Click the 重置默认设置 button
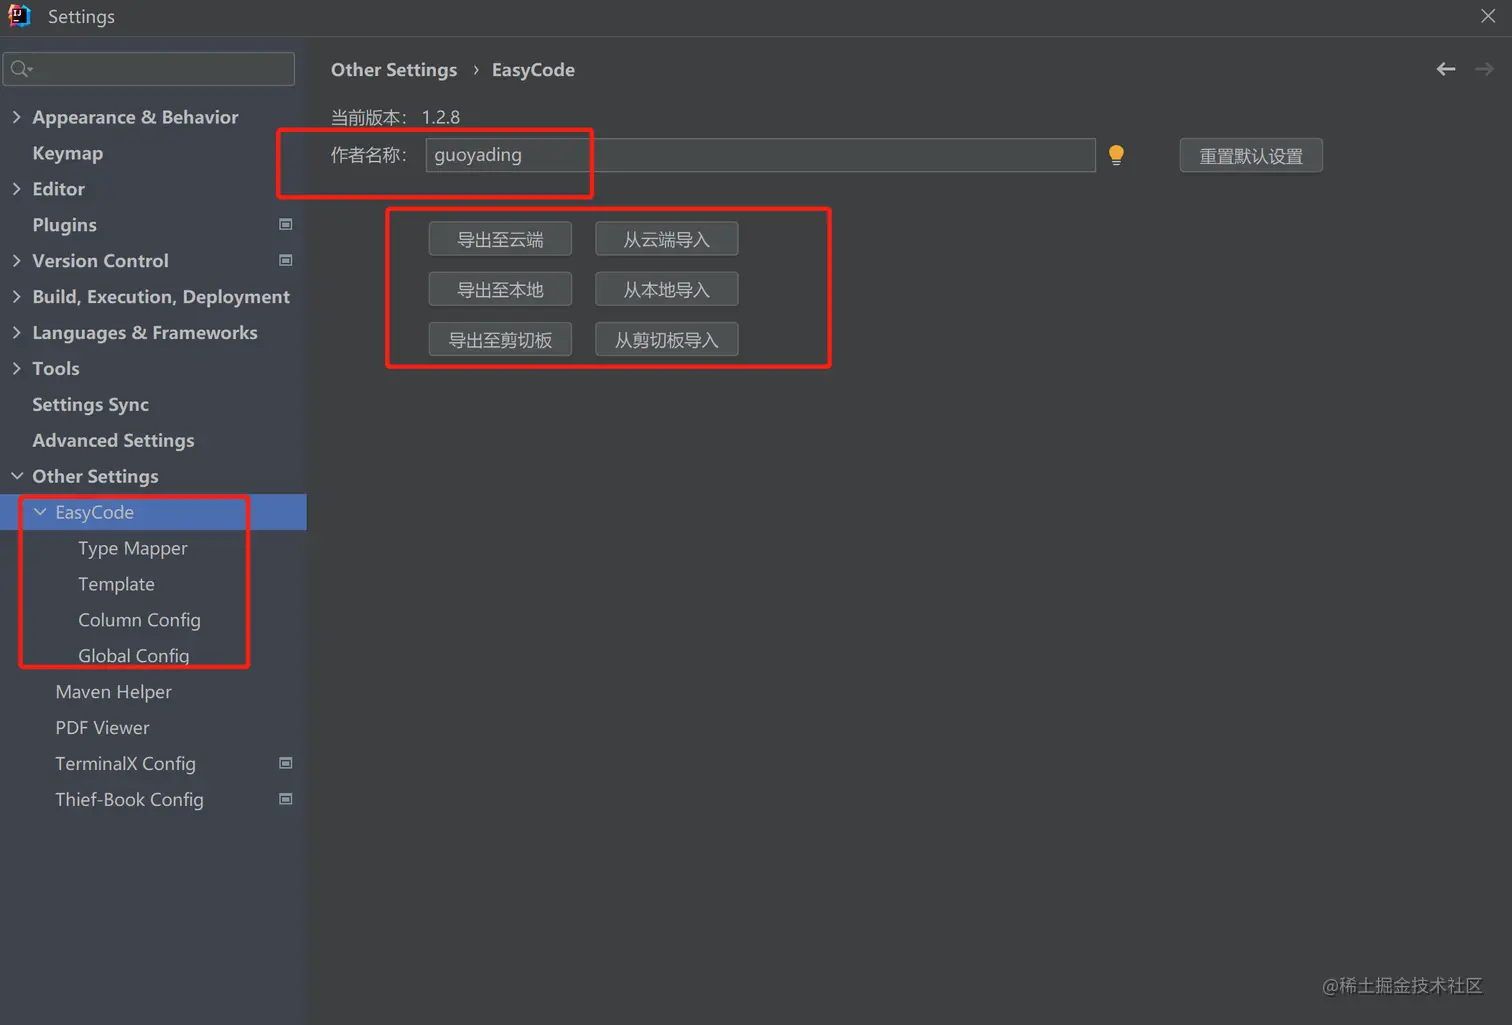The image size is (1512, 1025). [1251, 156]
